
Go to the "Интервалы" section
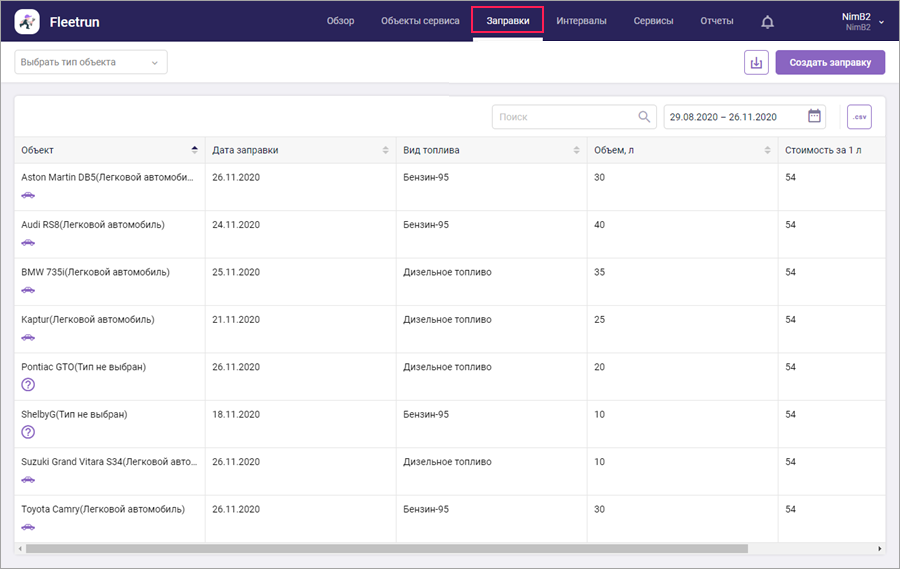(x=581, y=21)
